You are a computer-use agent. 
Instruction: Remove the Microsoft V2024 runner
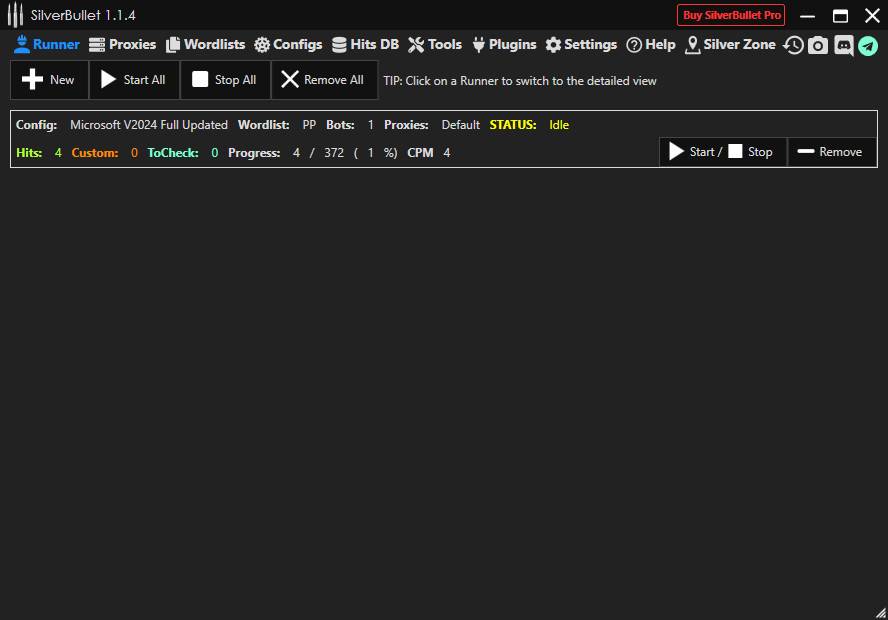831,152
